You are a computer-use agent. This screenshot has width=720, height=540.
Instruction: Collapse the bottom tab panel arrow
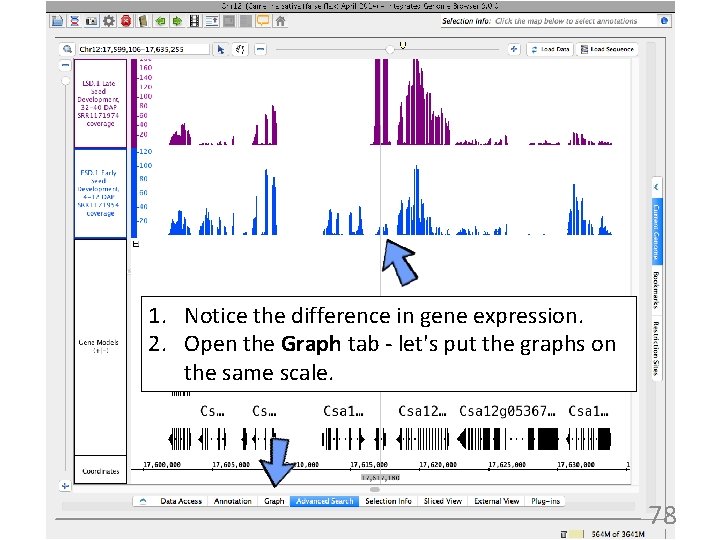[x=143, y=501]
